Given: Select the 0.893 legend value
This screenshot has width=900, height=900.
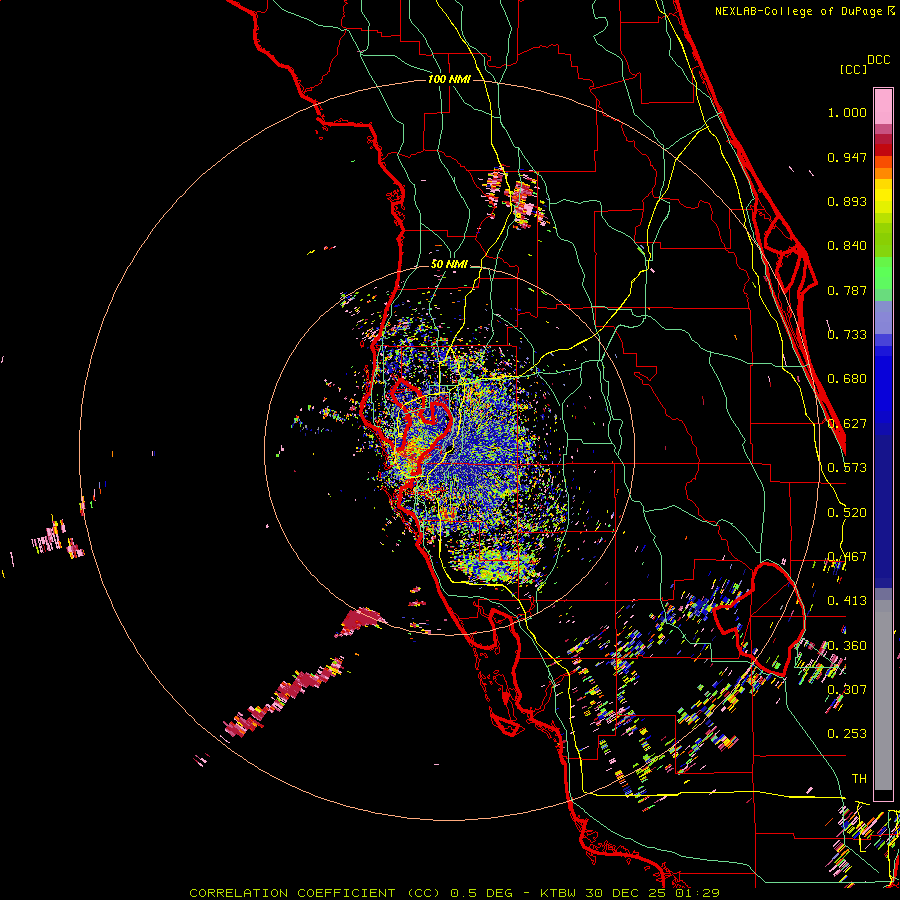Looking at the screenshot, I should click(847, 201).
